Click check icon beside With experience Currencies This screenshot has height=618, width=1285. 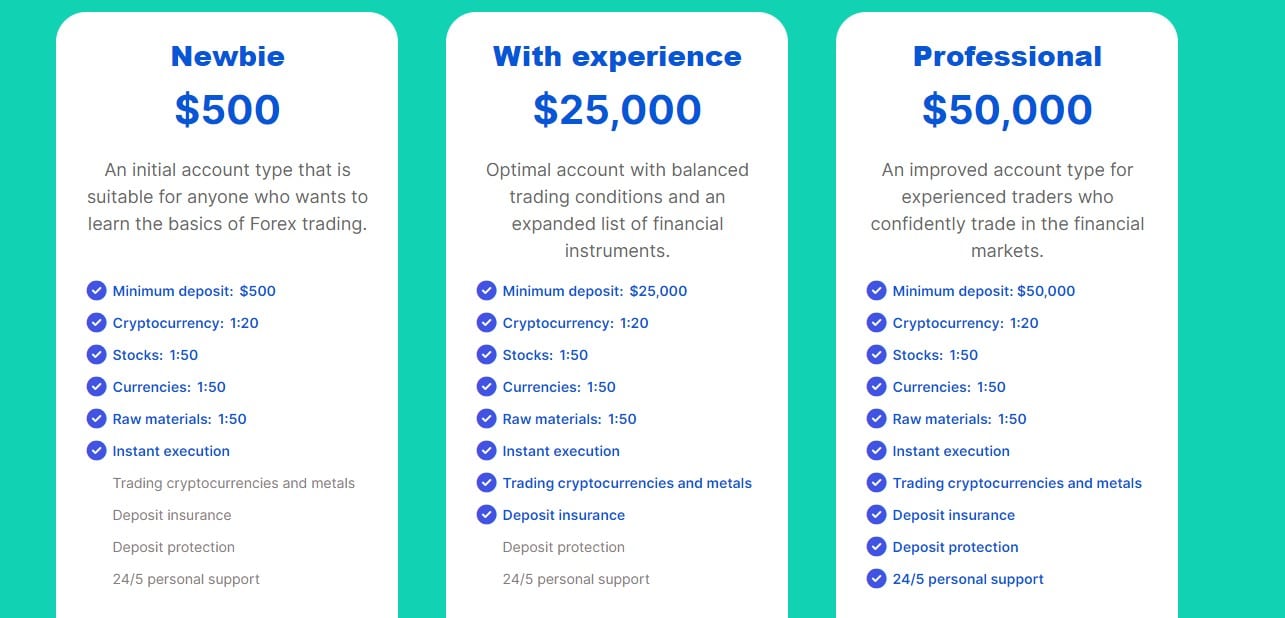click(486, 387)
